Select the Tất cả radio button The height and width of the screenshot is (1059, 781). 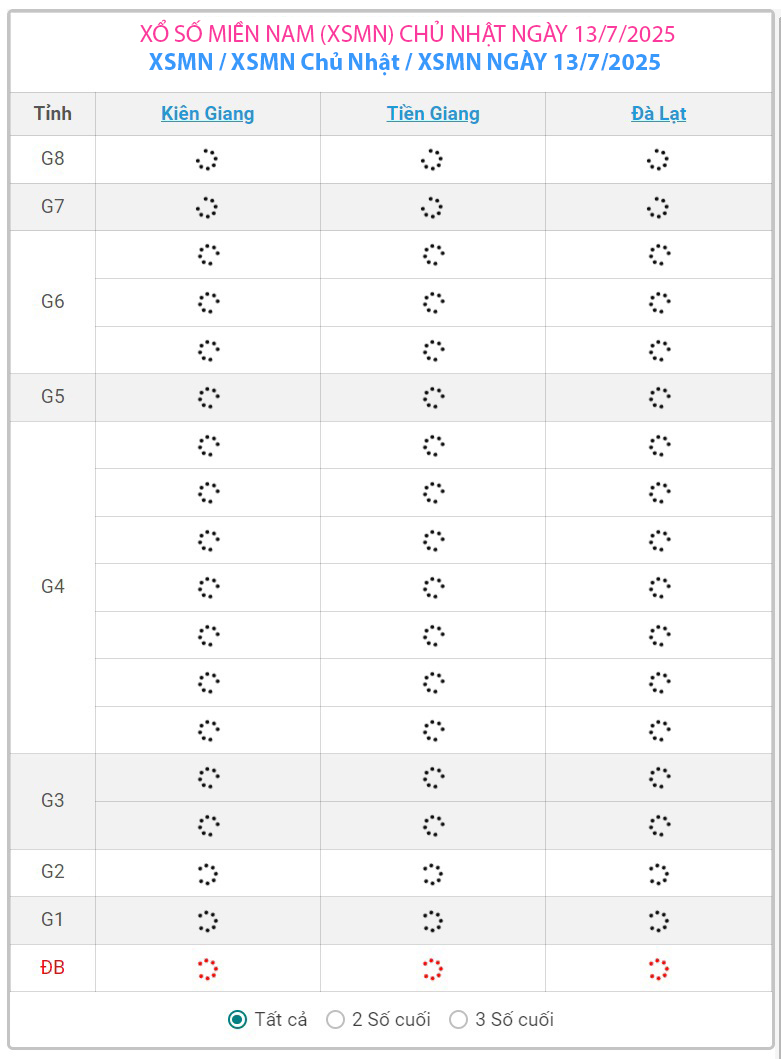click(237, 1019)
